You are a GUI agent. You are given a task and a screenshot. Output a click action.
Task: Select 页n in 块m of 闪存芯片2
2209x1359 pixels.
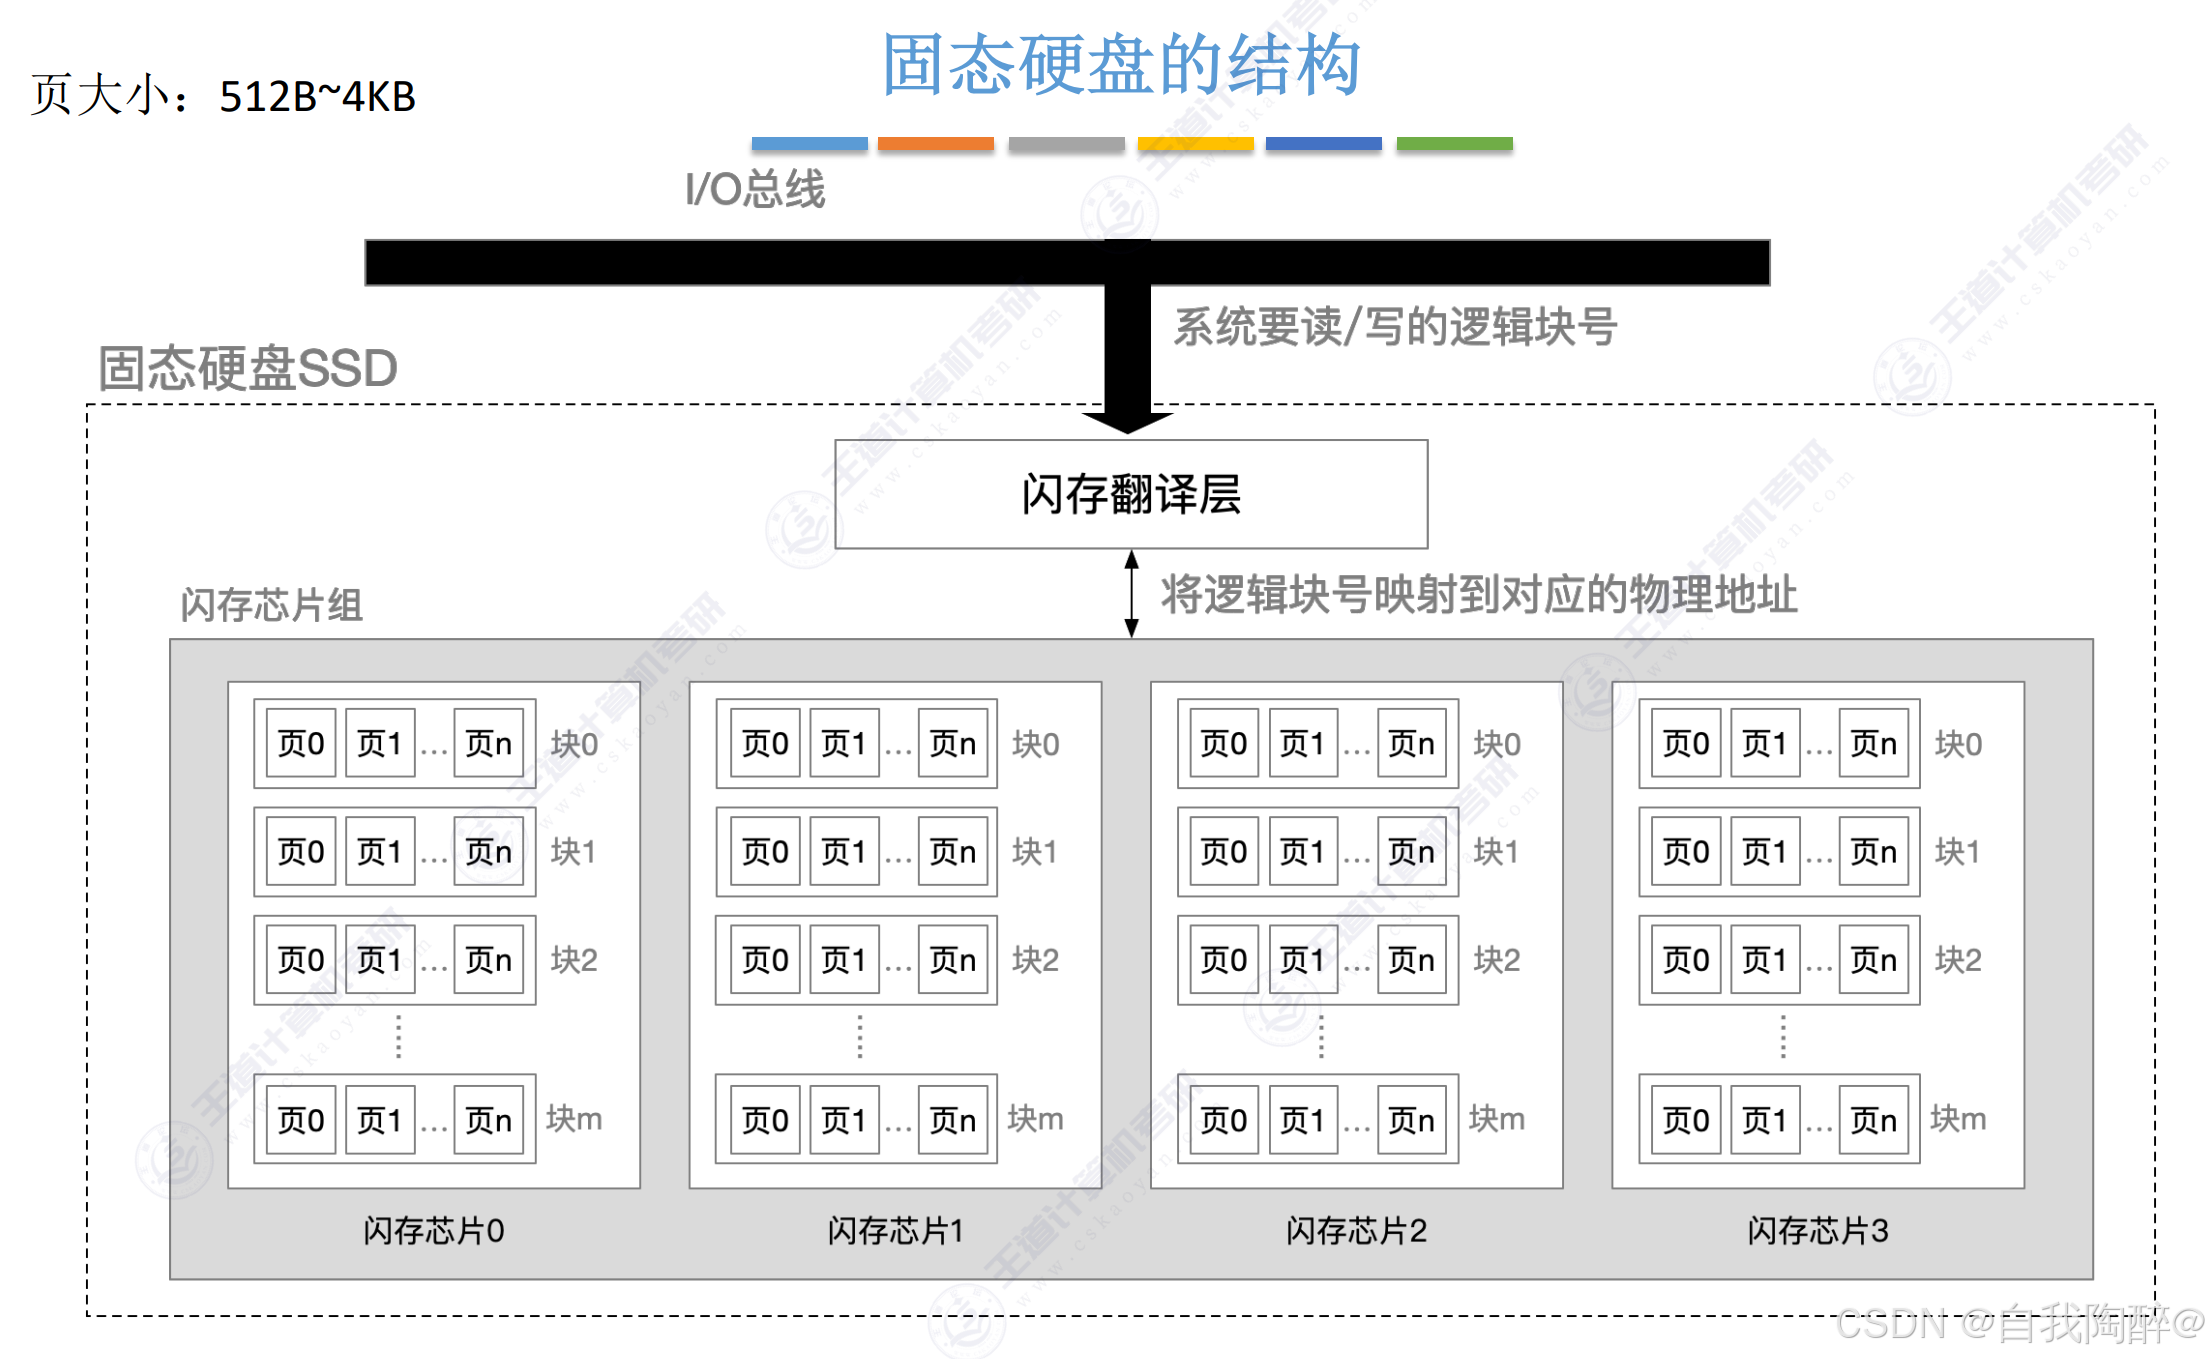pyautogui.click(x=1411, y=1120)
